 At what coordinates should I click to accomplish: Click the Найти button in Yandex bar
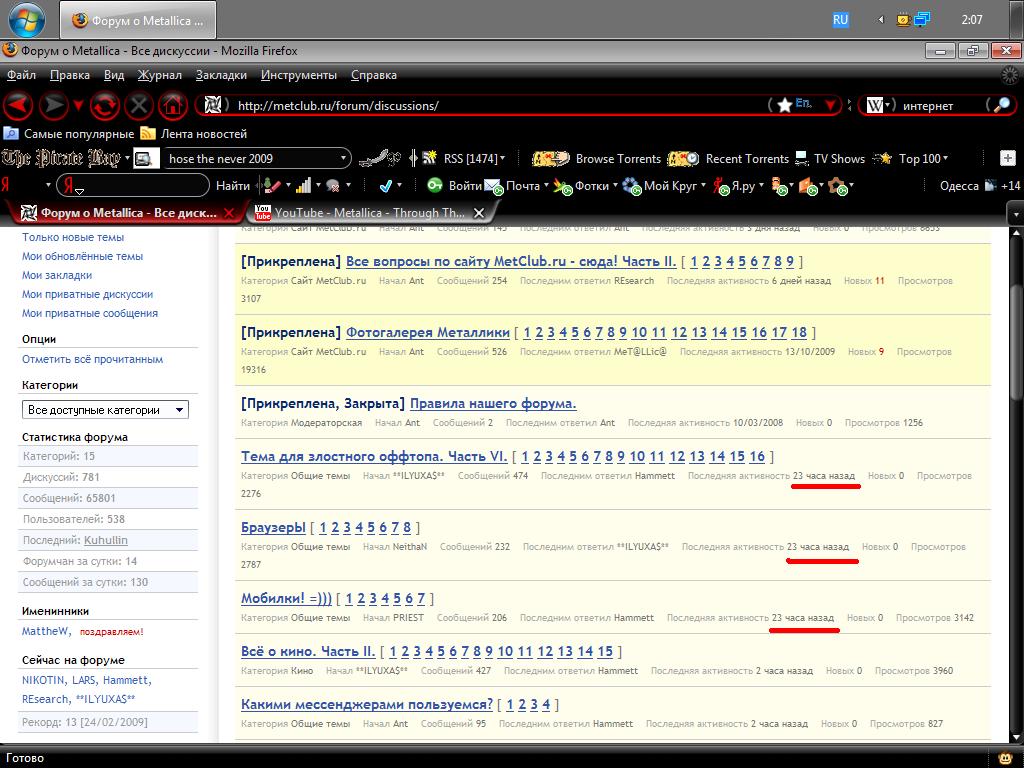(232, 185)
